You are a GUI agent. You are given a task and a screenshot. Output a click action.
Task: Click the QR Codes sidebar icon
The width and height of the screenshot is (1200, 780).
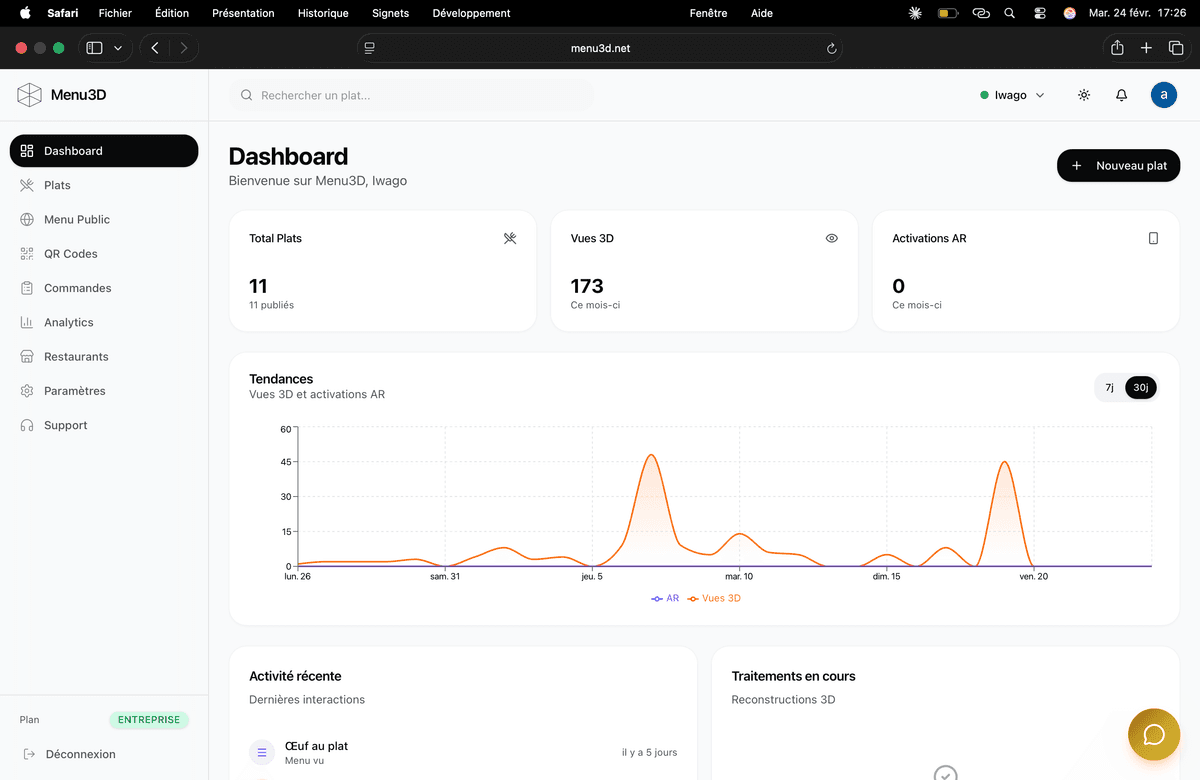click(27, 254)
